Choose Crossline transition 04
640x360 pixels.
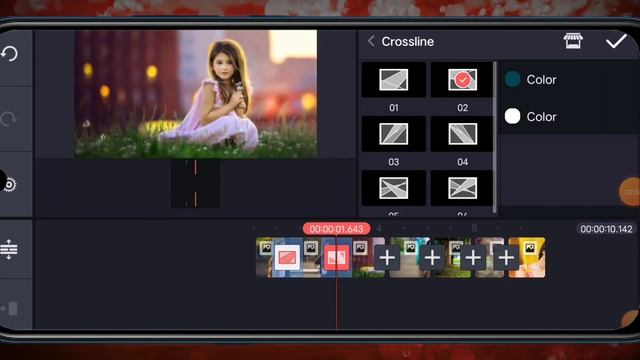pos(462,133)
